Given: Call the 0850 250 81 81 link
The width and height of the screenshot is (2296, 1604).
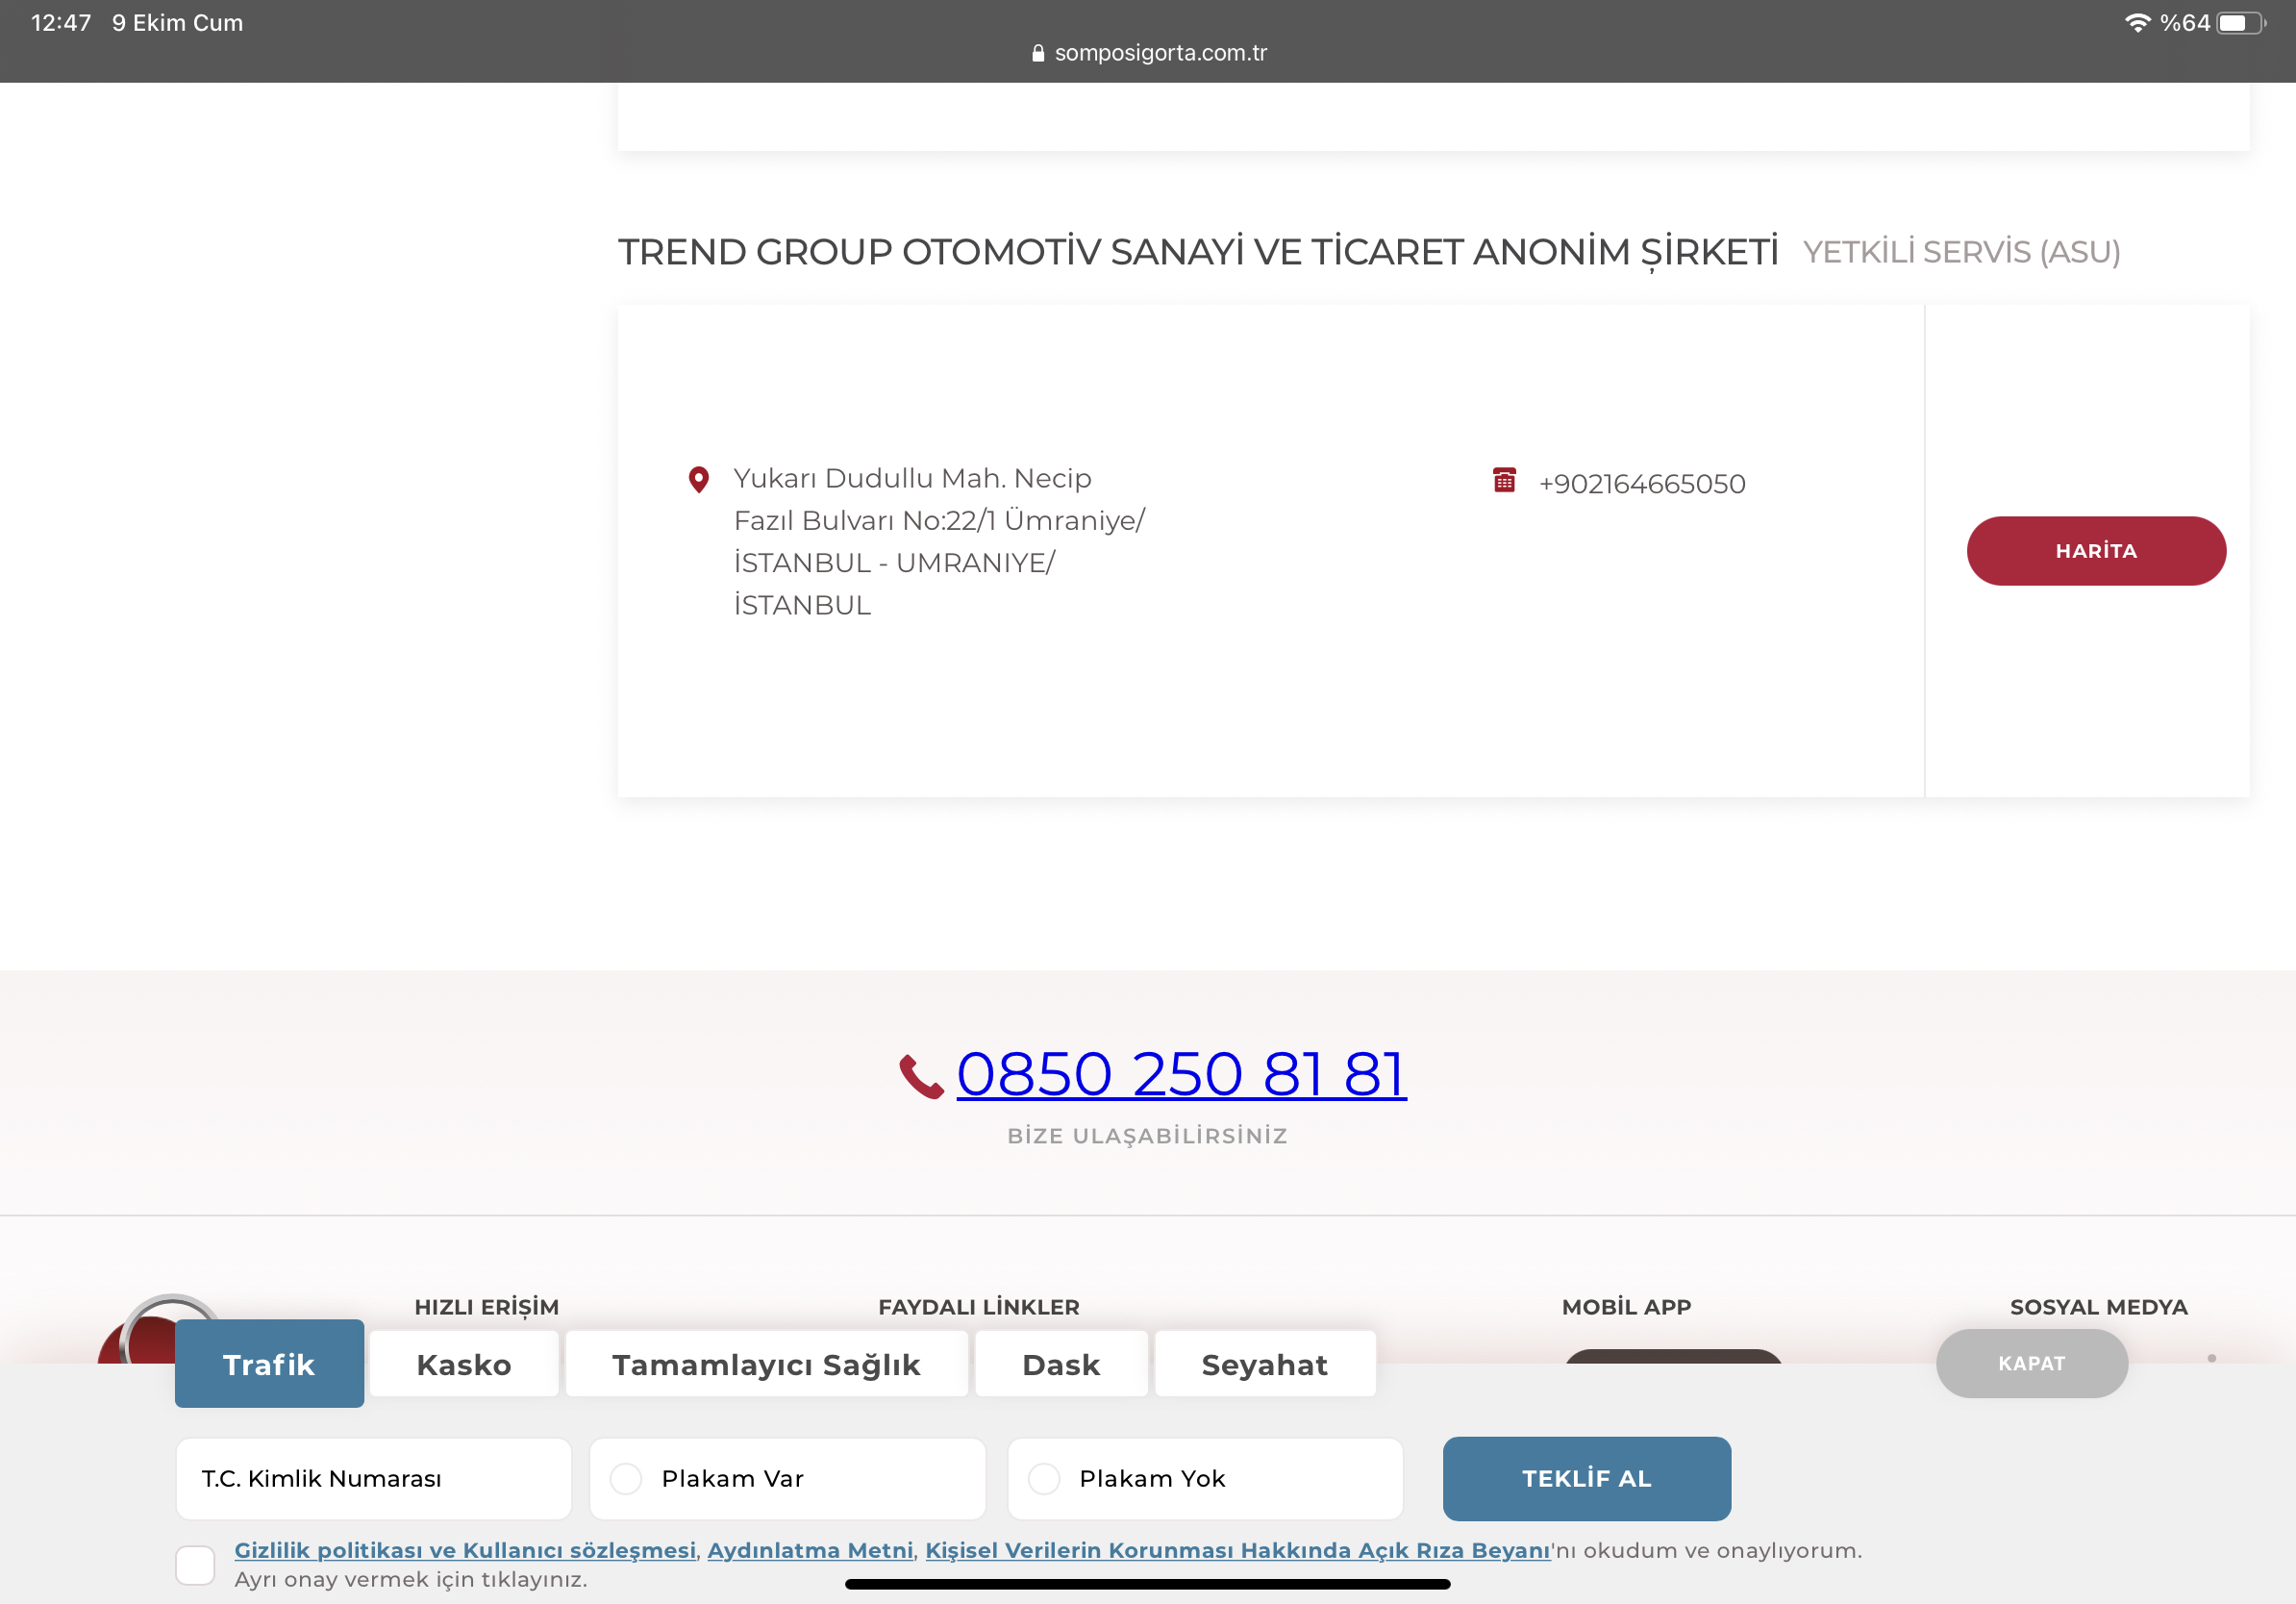Looking at the screenshot, I should coord(1181,1074).
